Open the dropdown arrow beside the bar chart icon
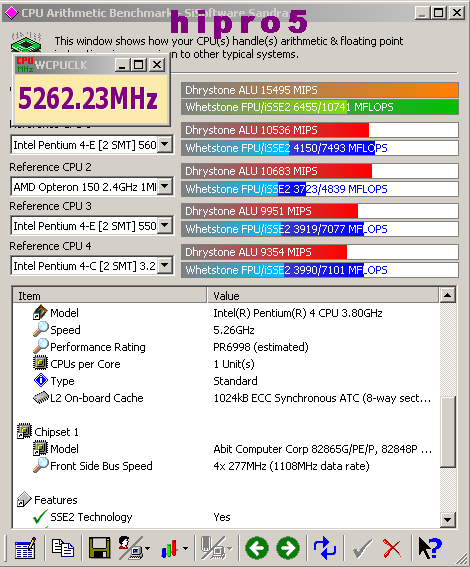470x567 pixels. point(185,549)
